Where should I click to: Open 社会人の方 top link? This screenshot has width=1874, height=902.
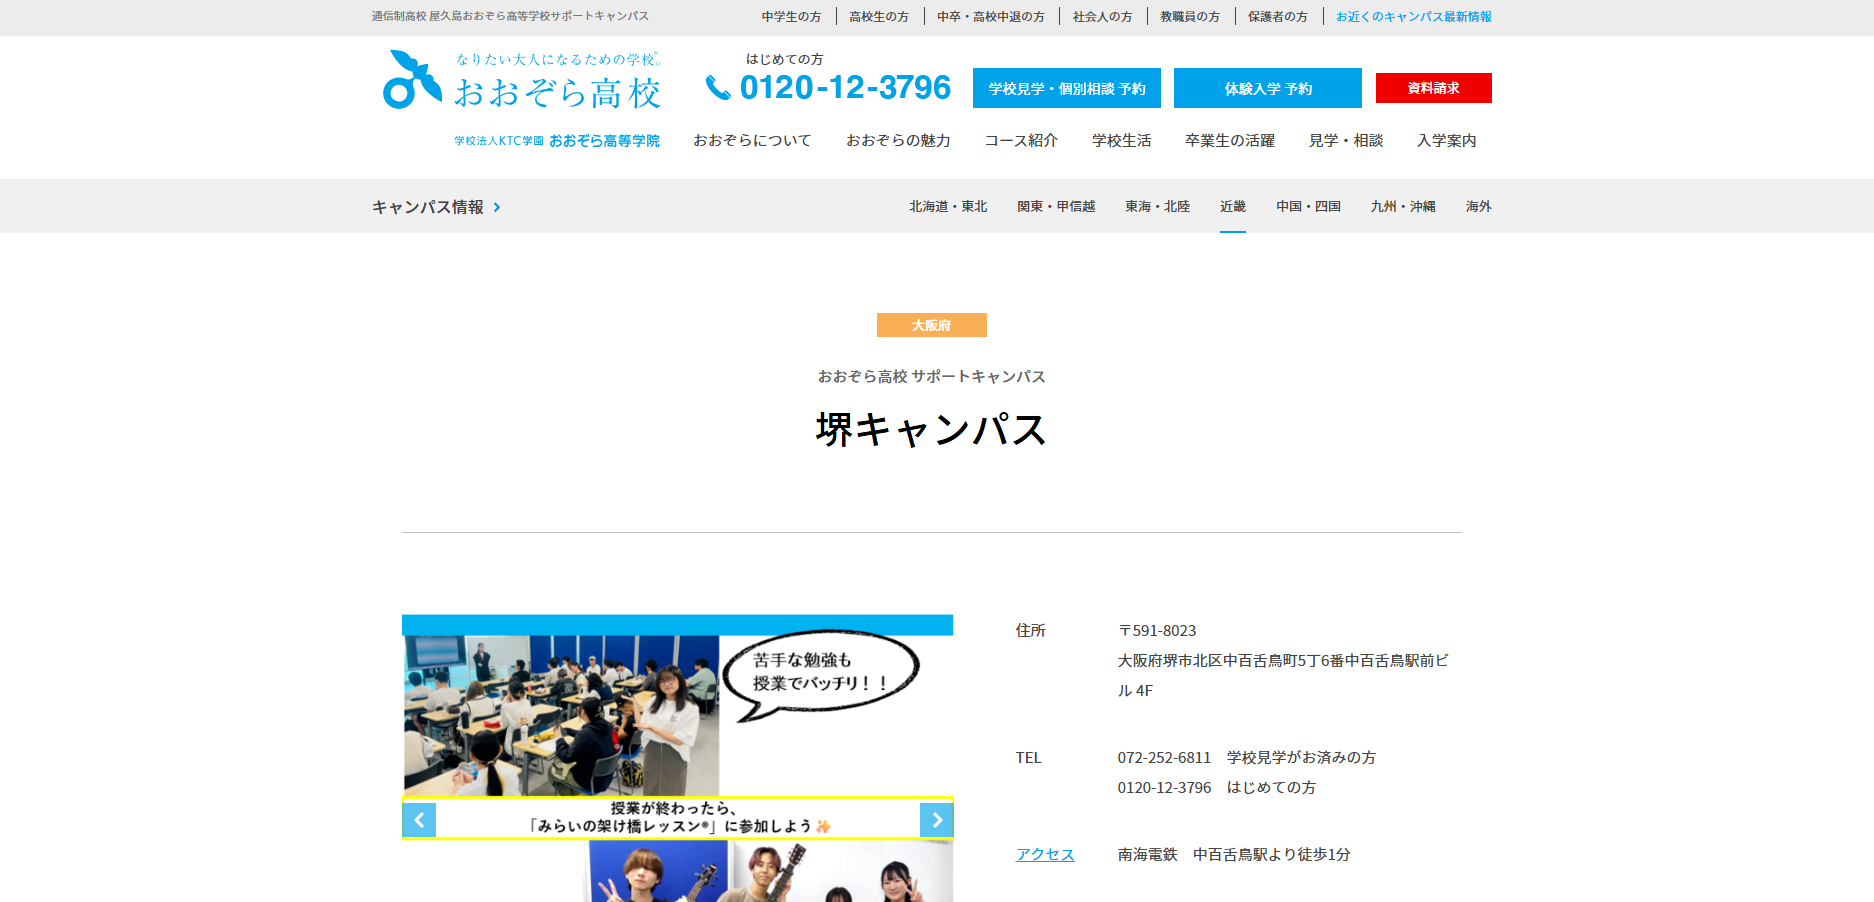tap(1102, 17)
